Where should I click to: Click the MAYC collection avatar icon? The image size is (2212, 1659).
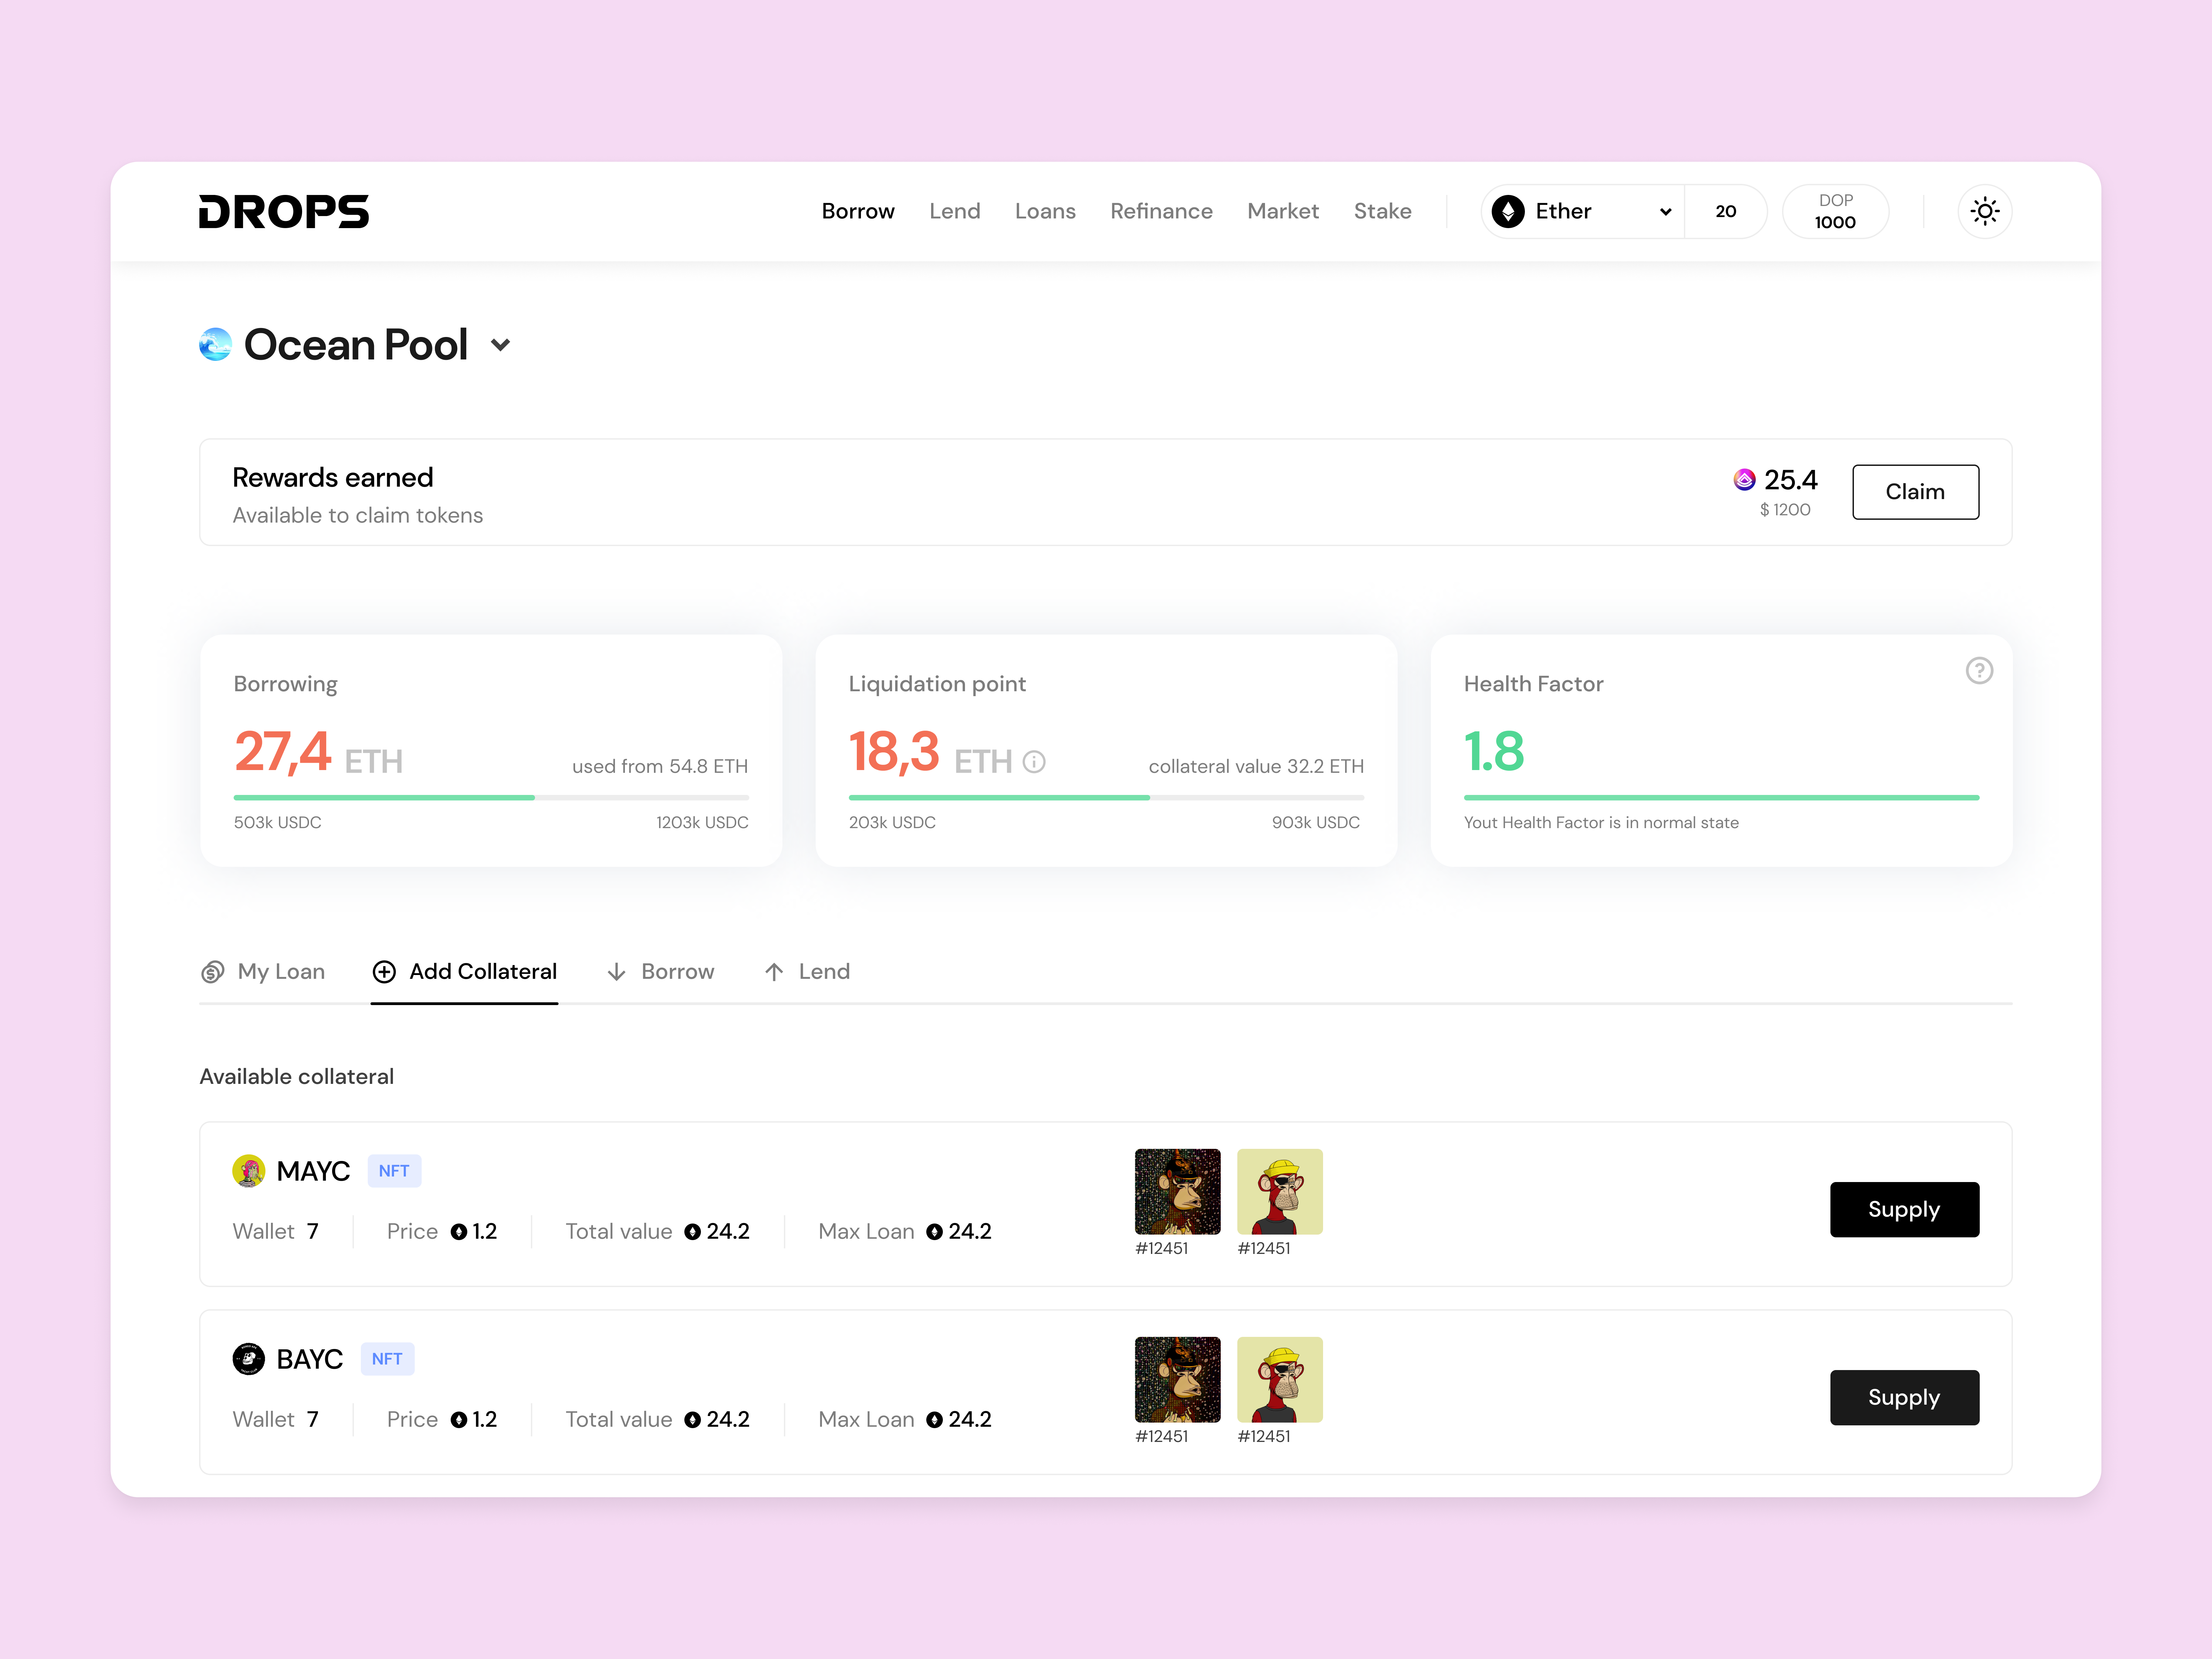248,1171
